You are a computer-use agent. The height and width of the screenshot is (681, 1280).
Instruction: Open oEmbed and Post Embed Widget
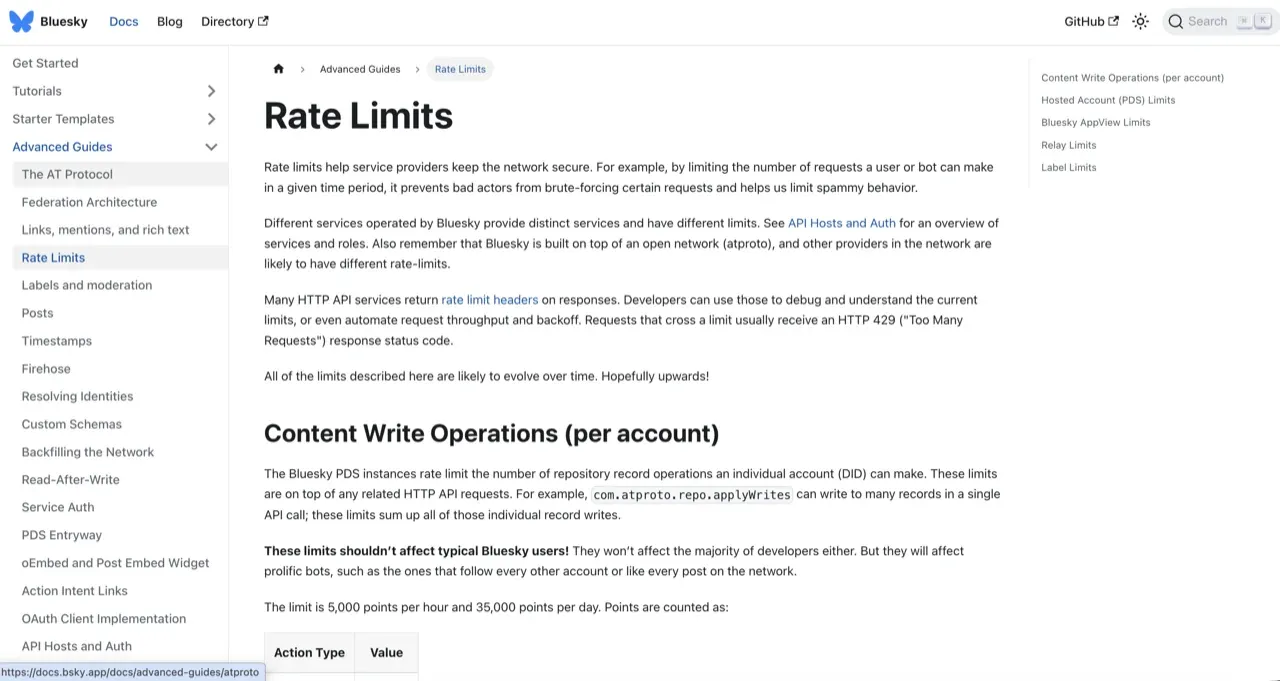pos(115,563)
